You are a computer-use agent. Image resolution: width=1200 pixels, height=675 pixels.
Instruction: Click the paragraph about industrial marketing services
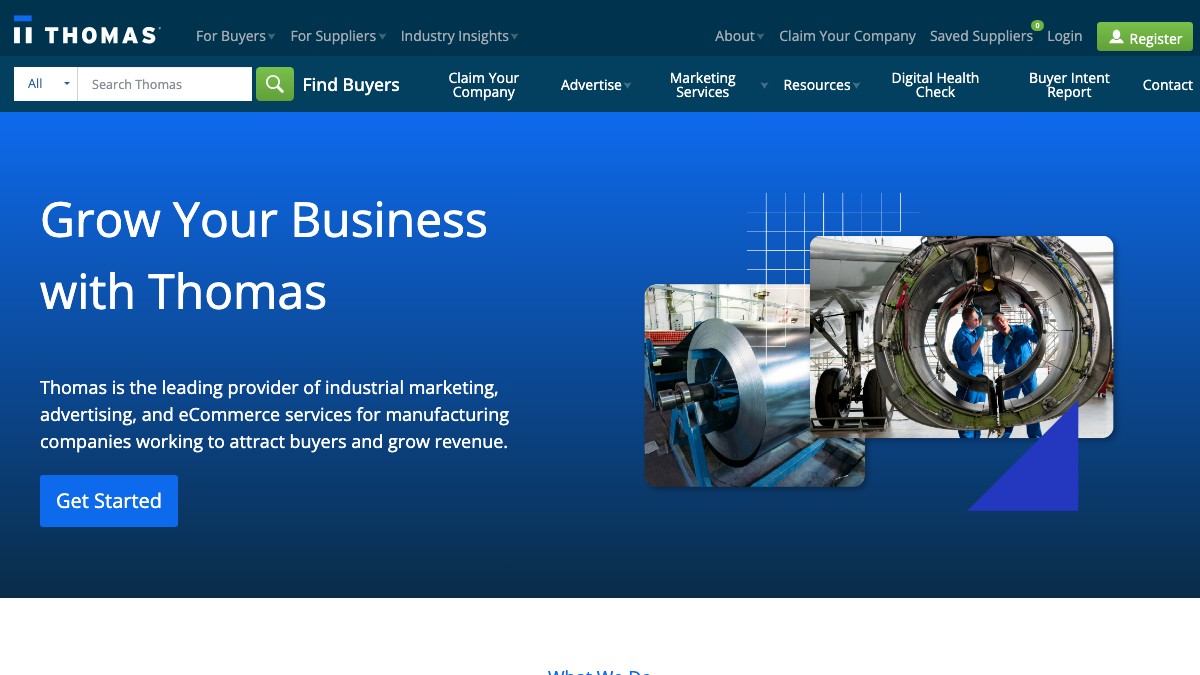275,414
